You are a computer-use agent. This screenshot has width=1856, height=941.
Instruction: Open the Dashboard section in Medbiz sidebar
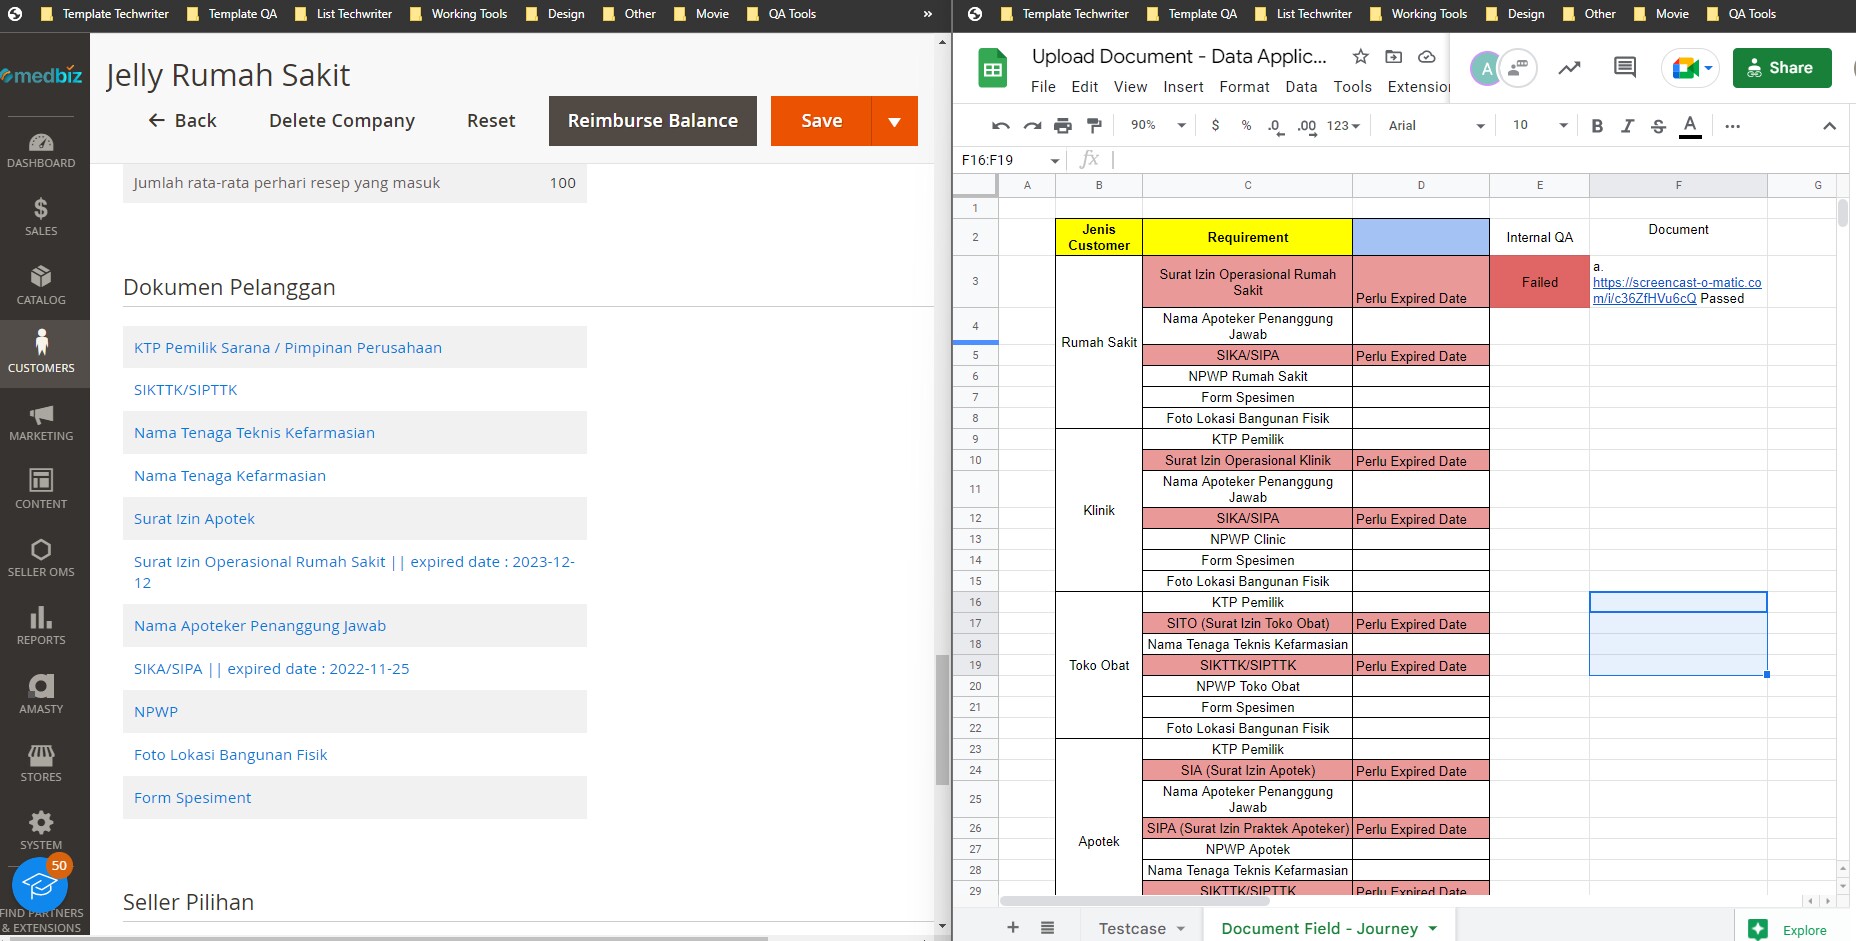pyautogui.click(x=41, y=149)
